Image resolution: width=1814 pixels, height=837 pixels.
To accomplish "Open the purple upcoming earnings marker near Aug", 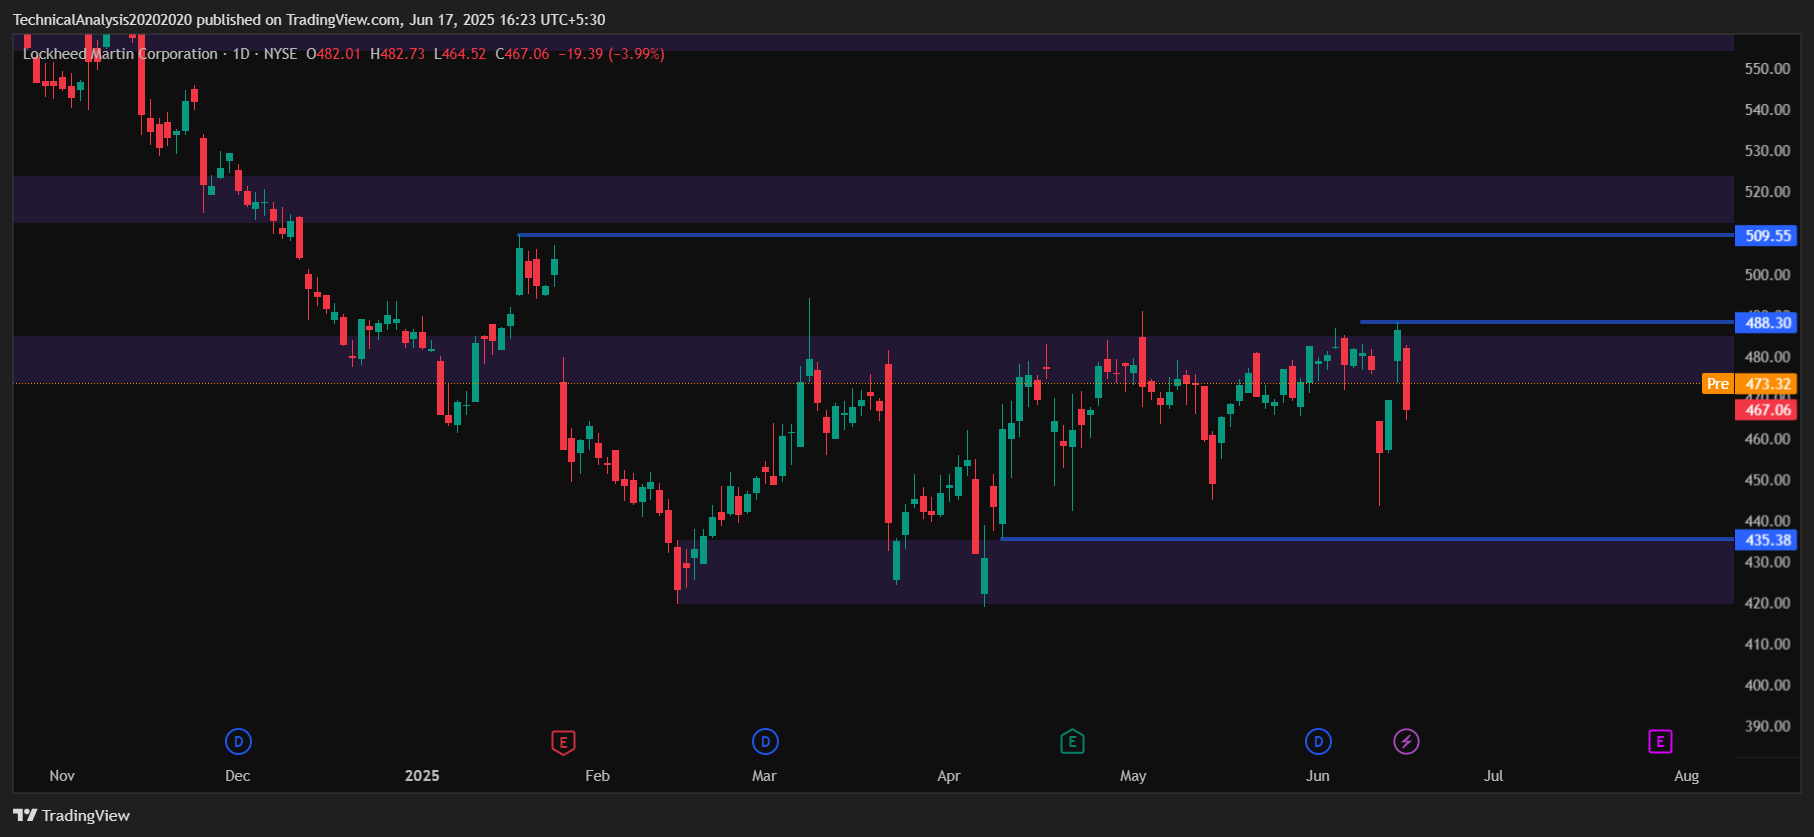I will click(1660, 742).
